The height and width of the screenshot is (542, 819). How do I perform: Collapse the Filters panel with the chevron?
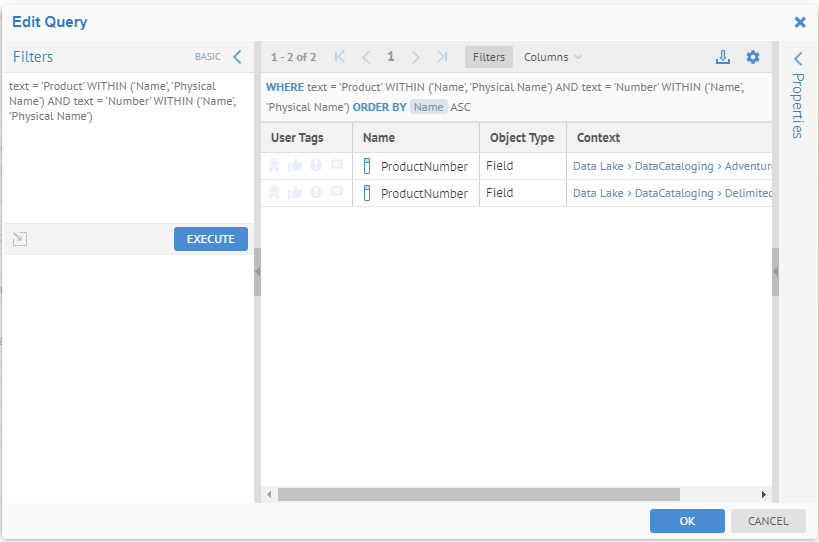(237, 57)
